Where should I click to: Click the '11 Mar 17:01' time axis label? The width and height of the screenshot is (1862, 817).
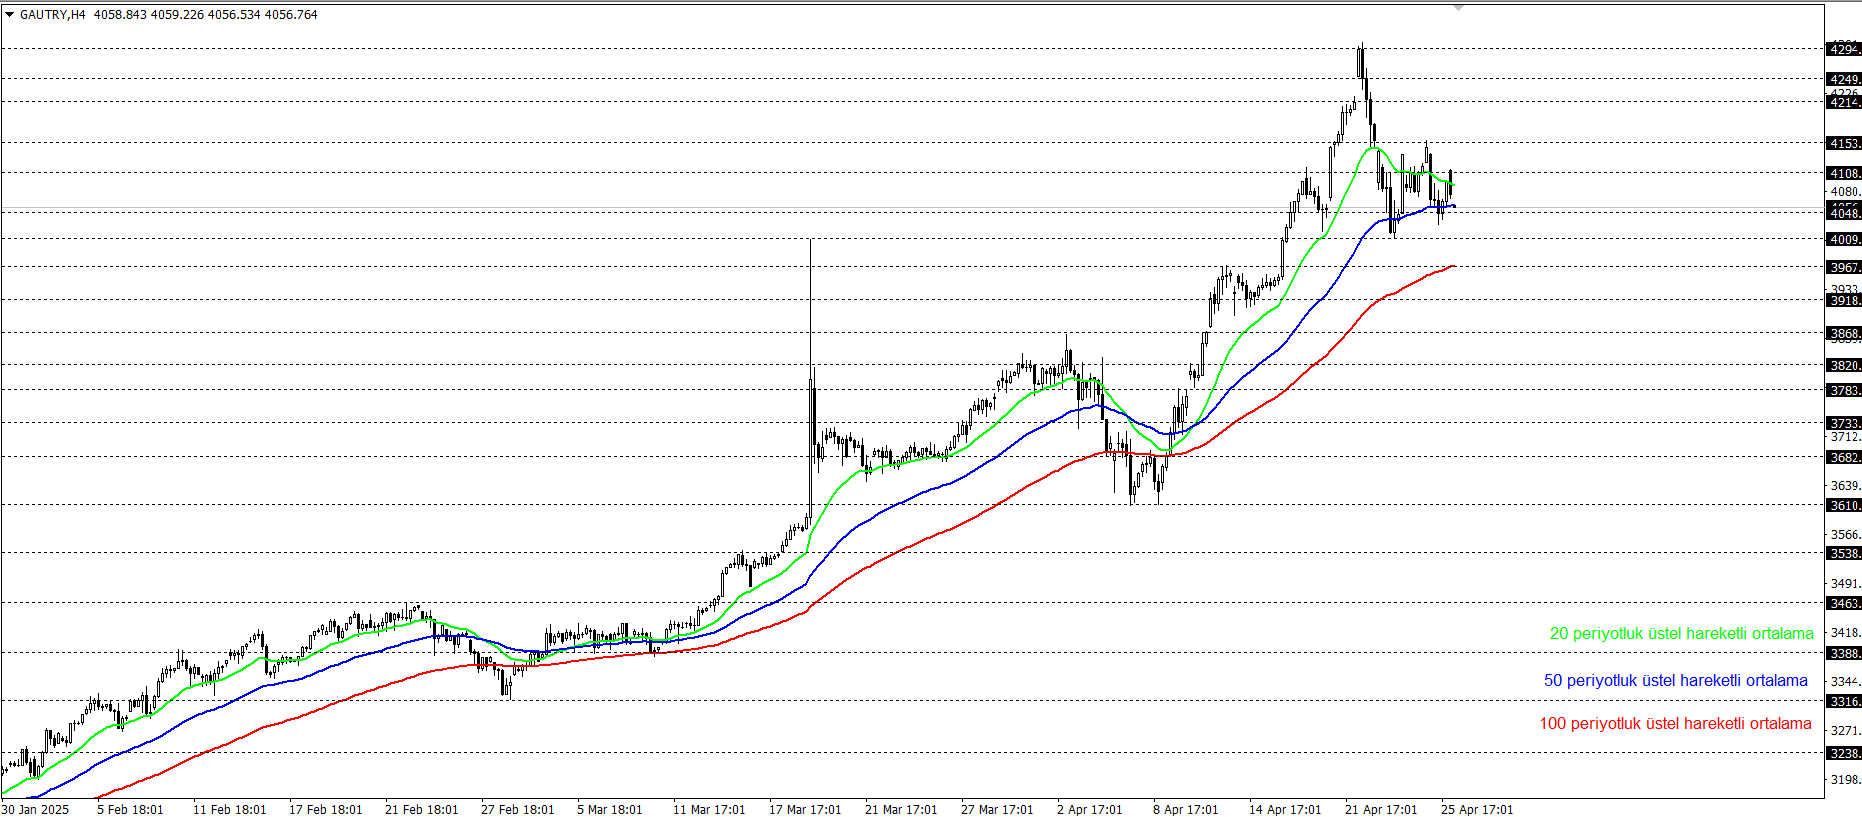(x=709, y=810)
